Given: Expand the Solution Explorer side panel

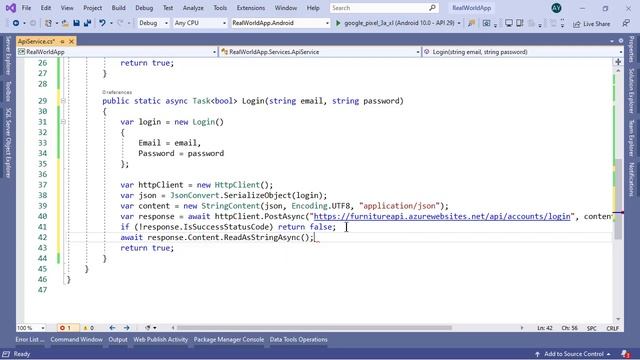Looking at the screenshot, I should click(x=631, y=91).
